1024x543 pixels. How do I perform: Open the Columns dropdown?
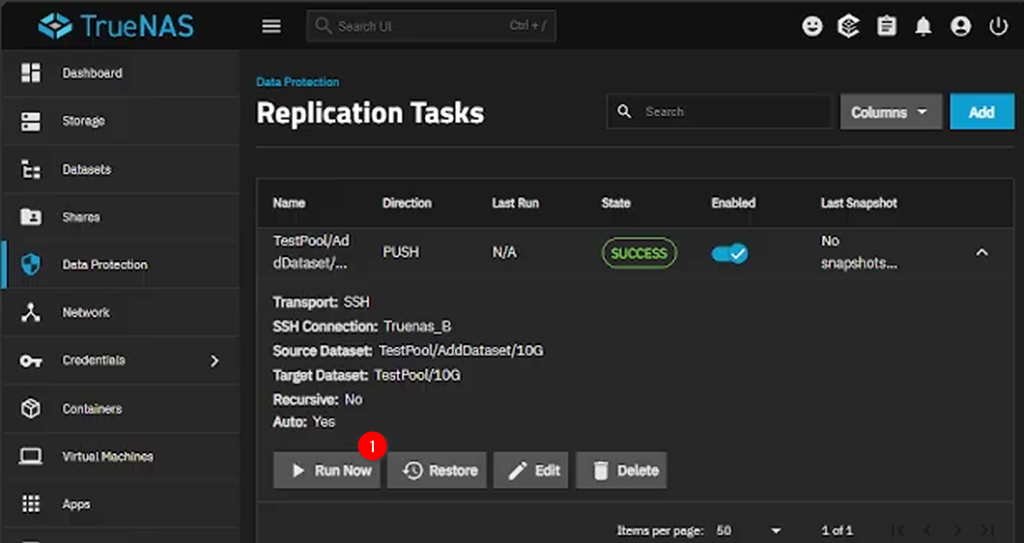tap(890, 113)
